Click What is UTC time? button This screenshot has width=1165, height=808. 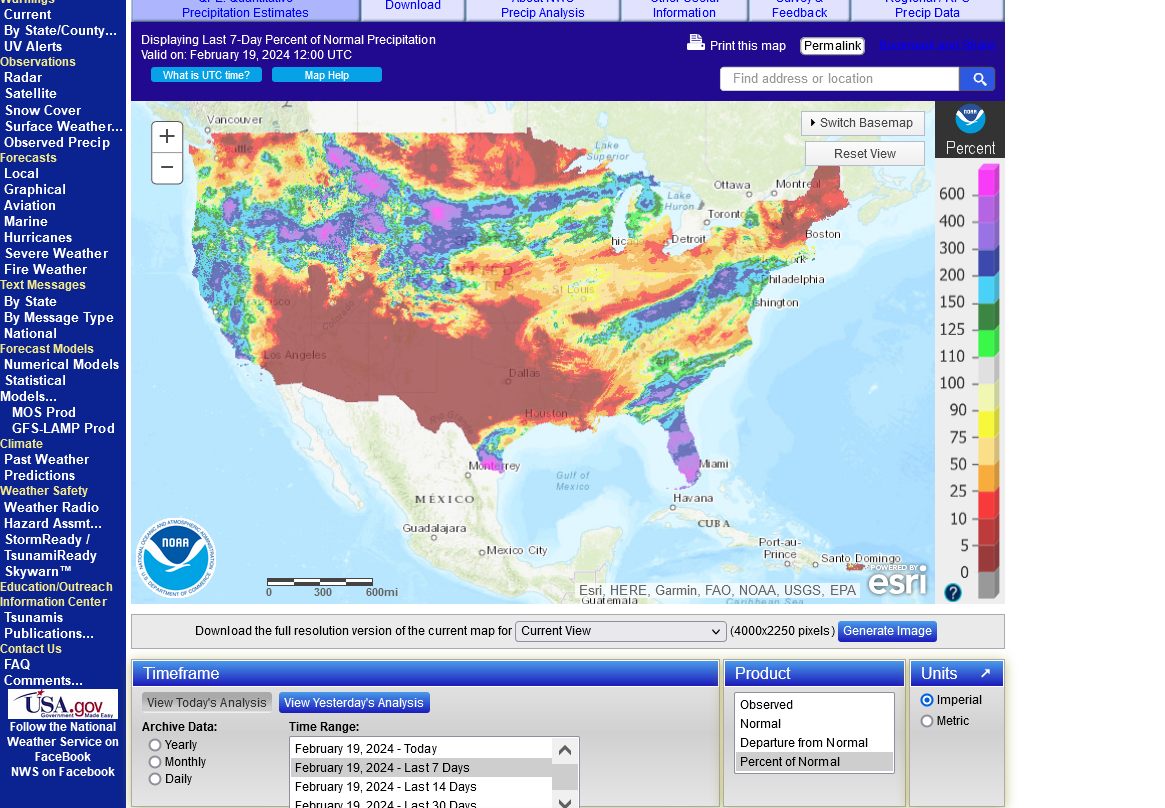(207, 75)
